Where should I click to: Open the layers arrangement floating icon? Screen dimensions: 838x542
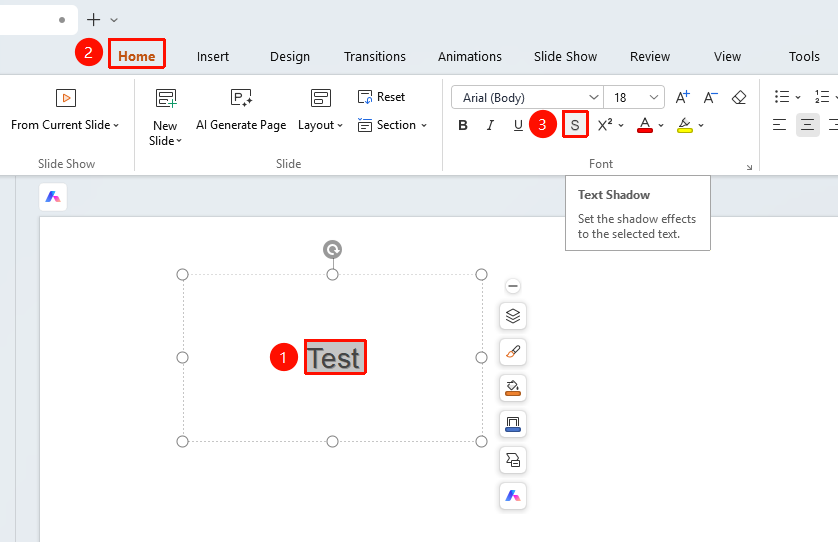513,316
